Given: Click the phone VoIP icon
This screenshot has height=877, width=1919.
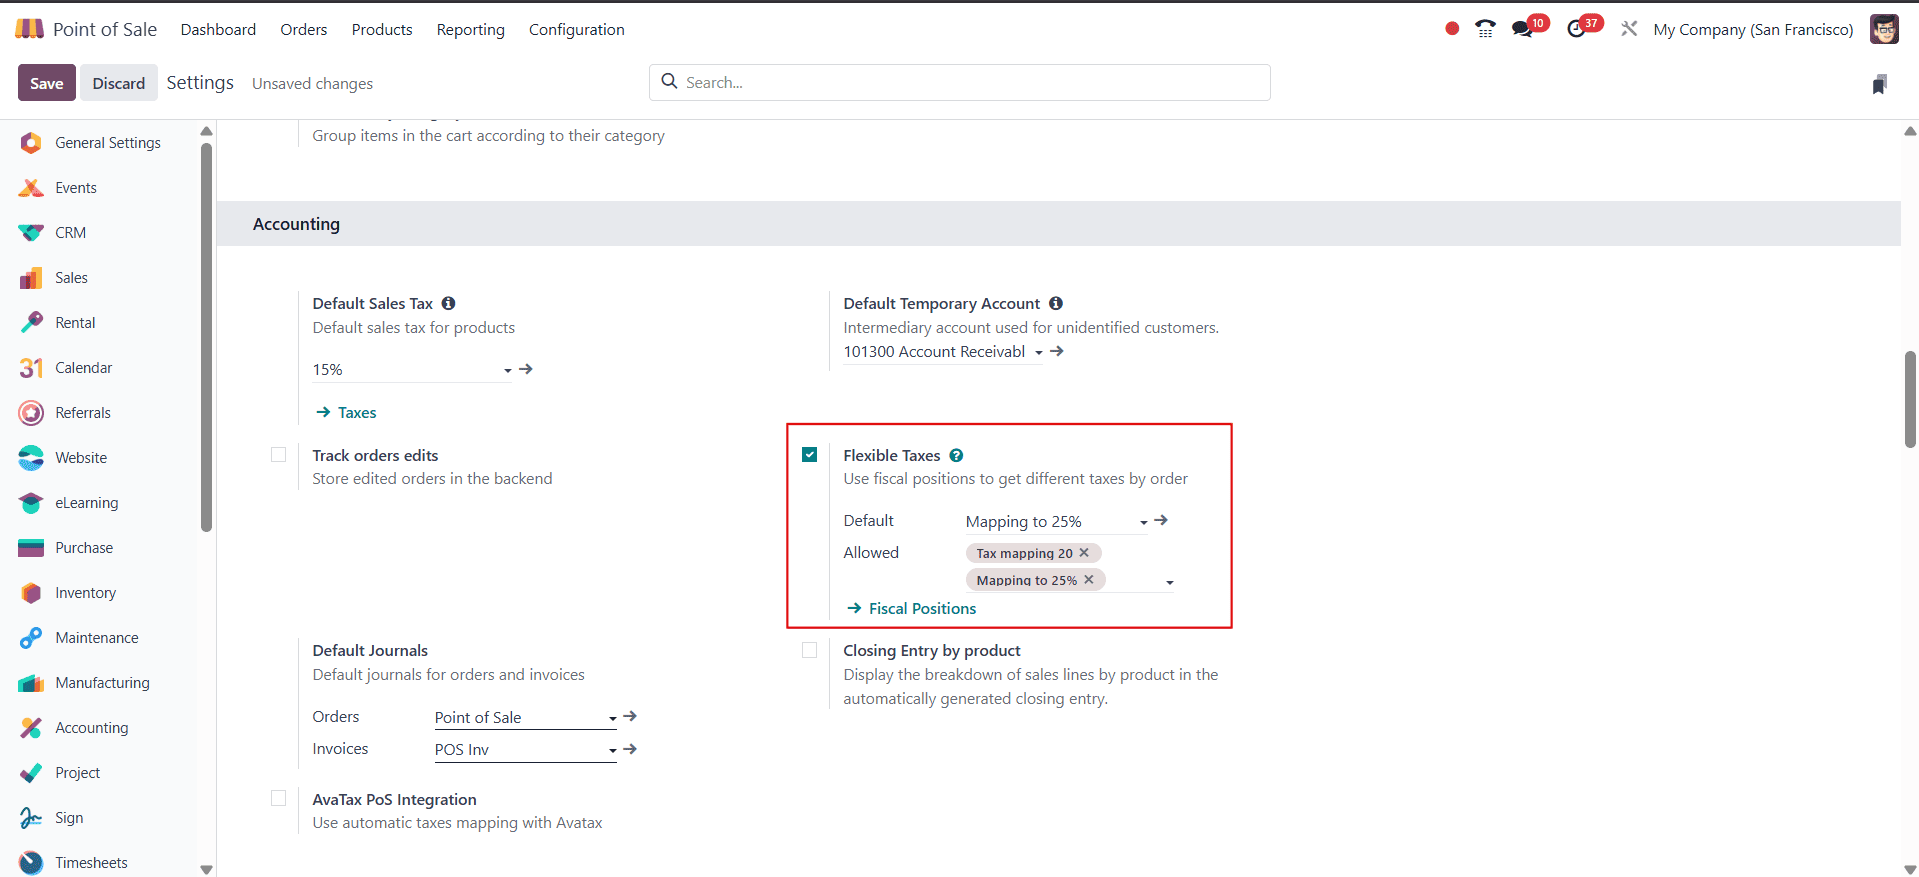Looking at the screenshot, I should click(1486, 29).
